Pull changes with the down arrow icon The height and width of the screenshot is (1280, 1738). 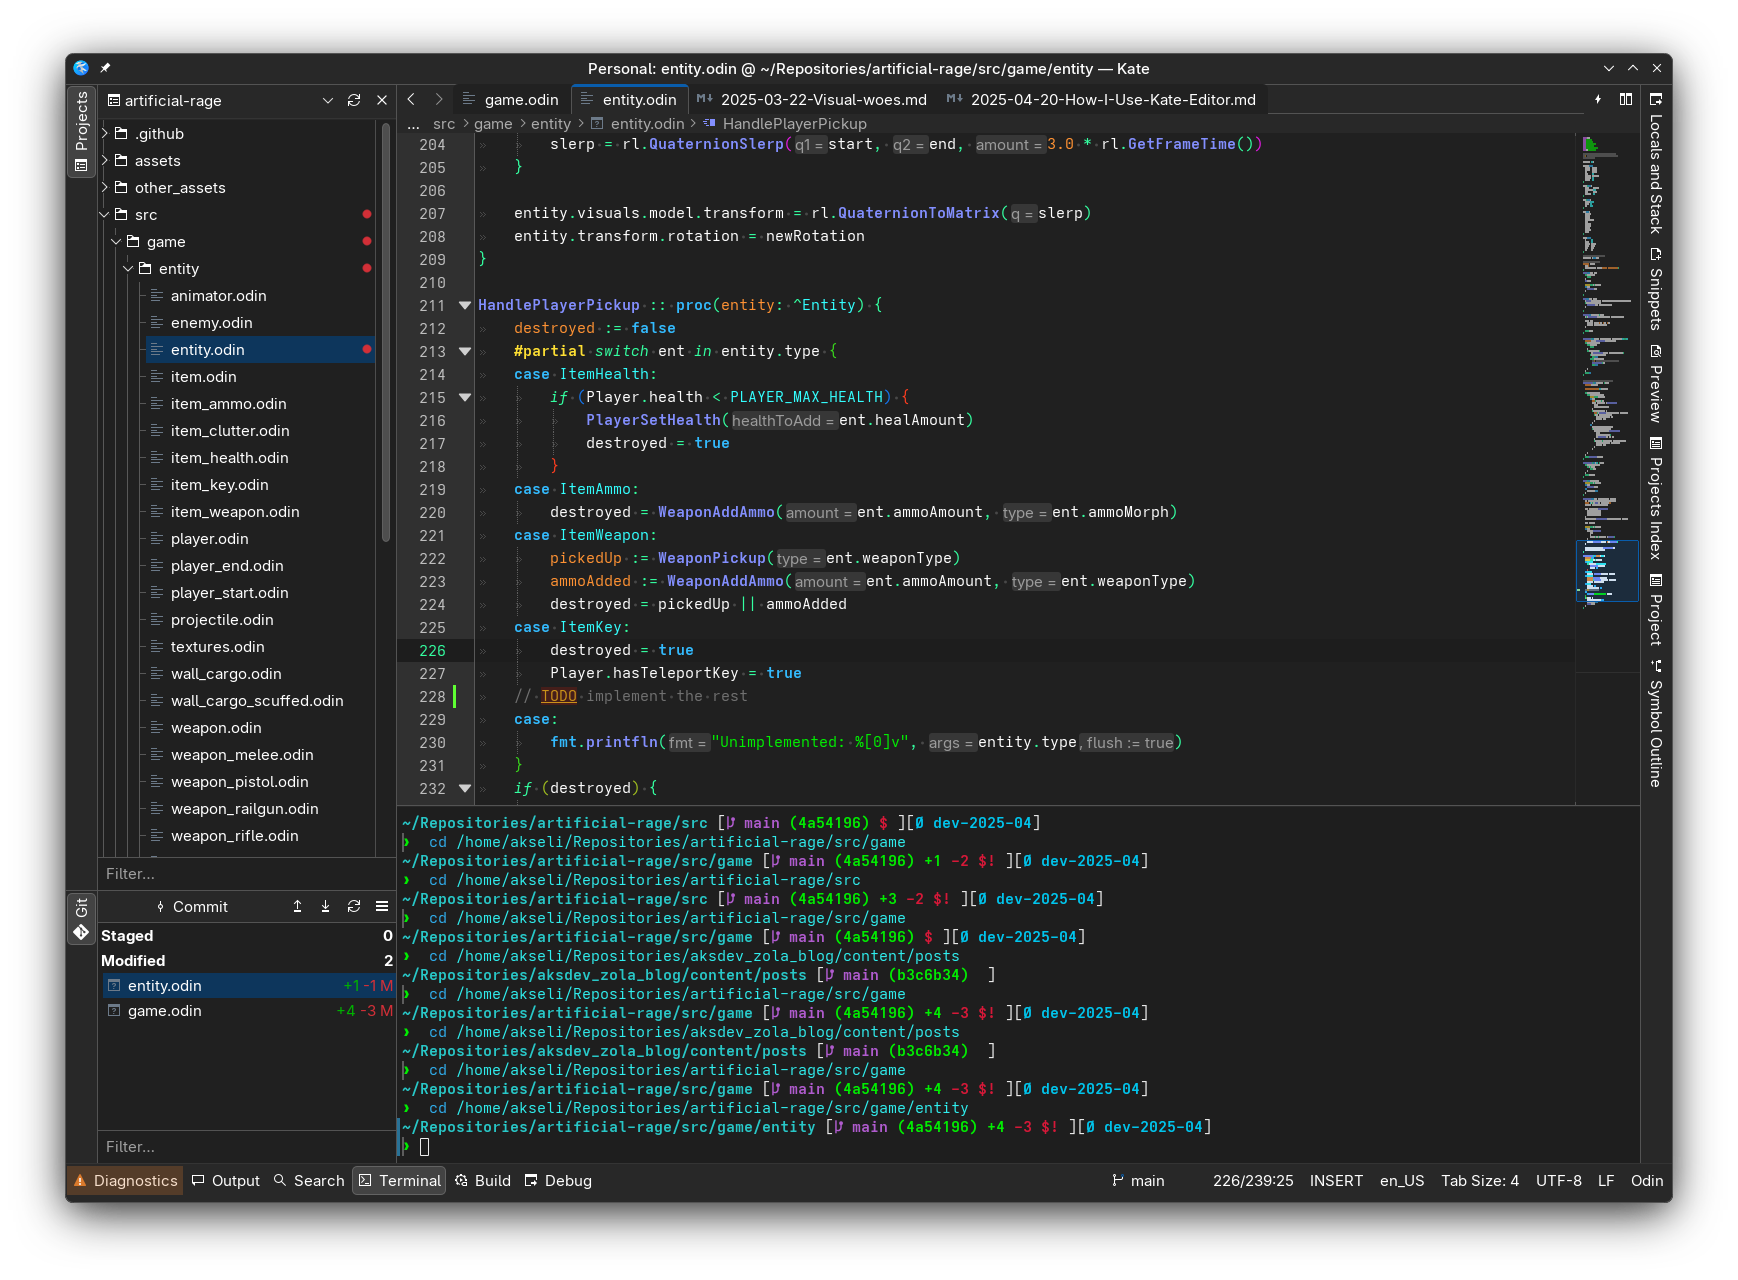point(325,906)
